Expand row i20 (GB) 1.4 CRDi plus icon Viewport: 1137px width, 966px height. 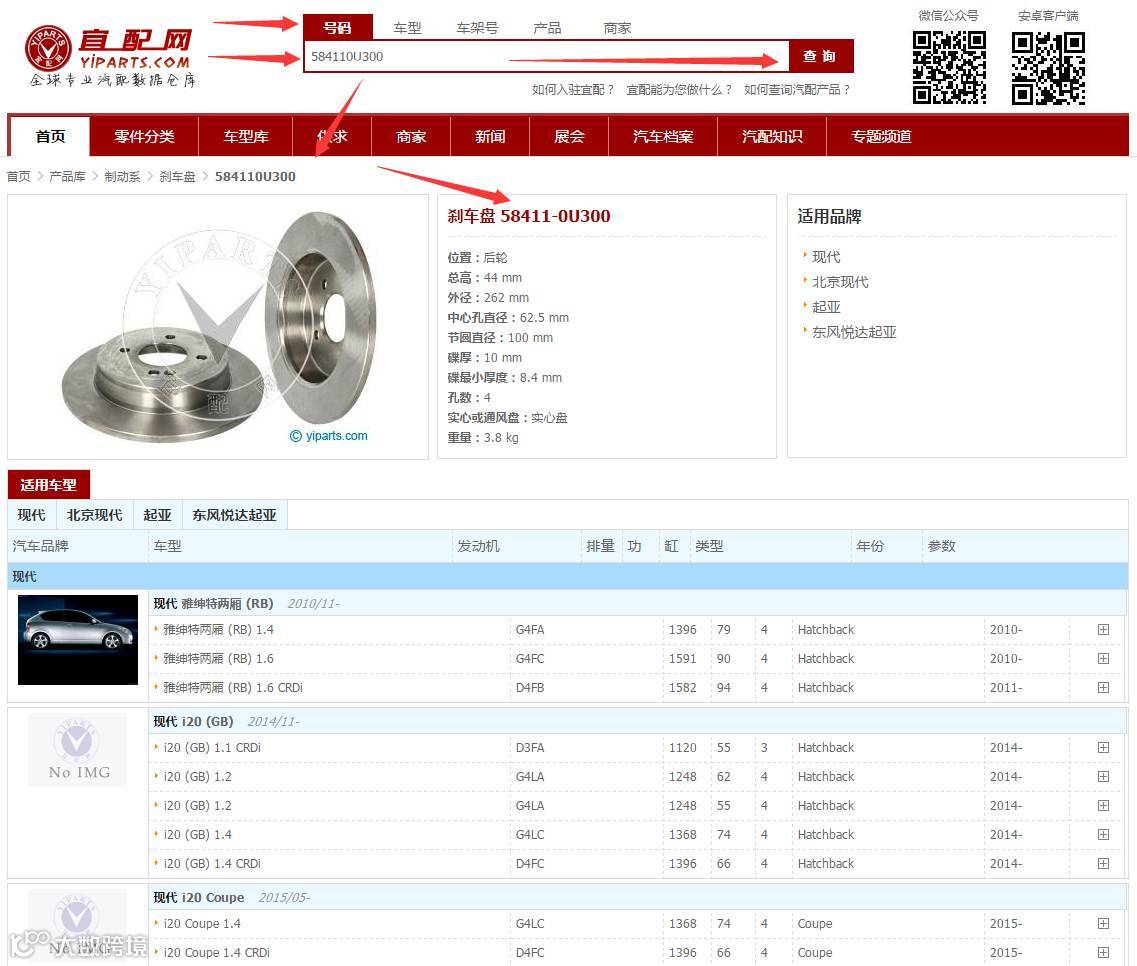tap(1103, 864)
